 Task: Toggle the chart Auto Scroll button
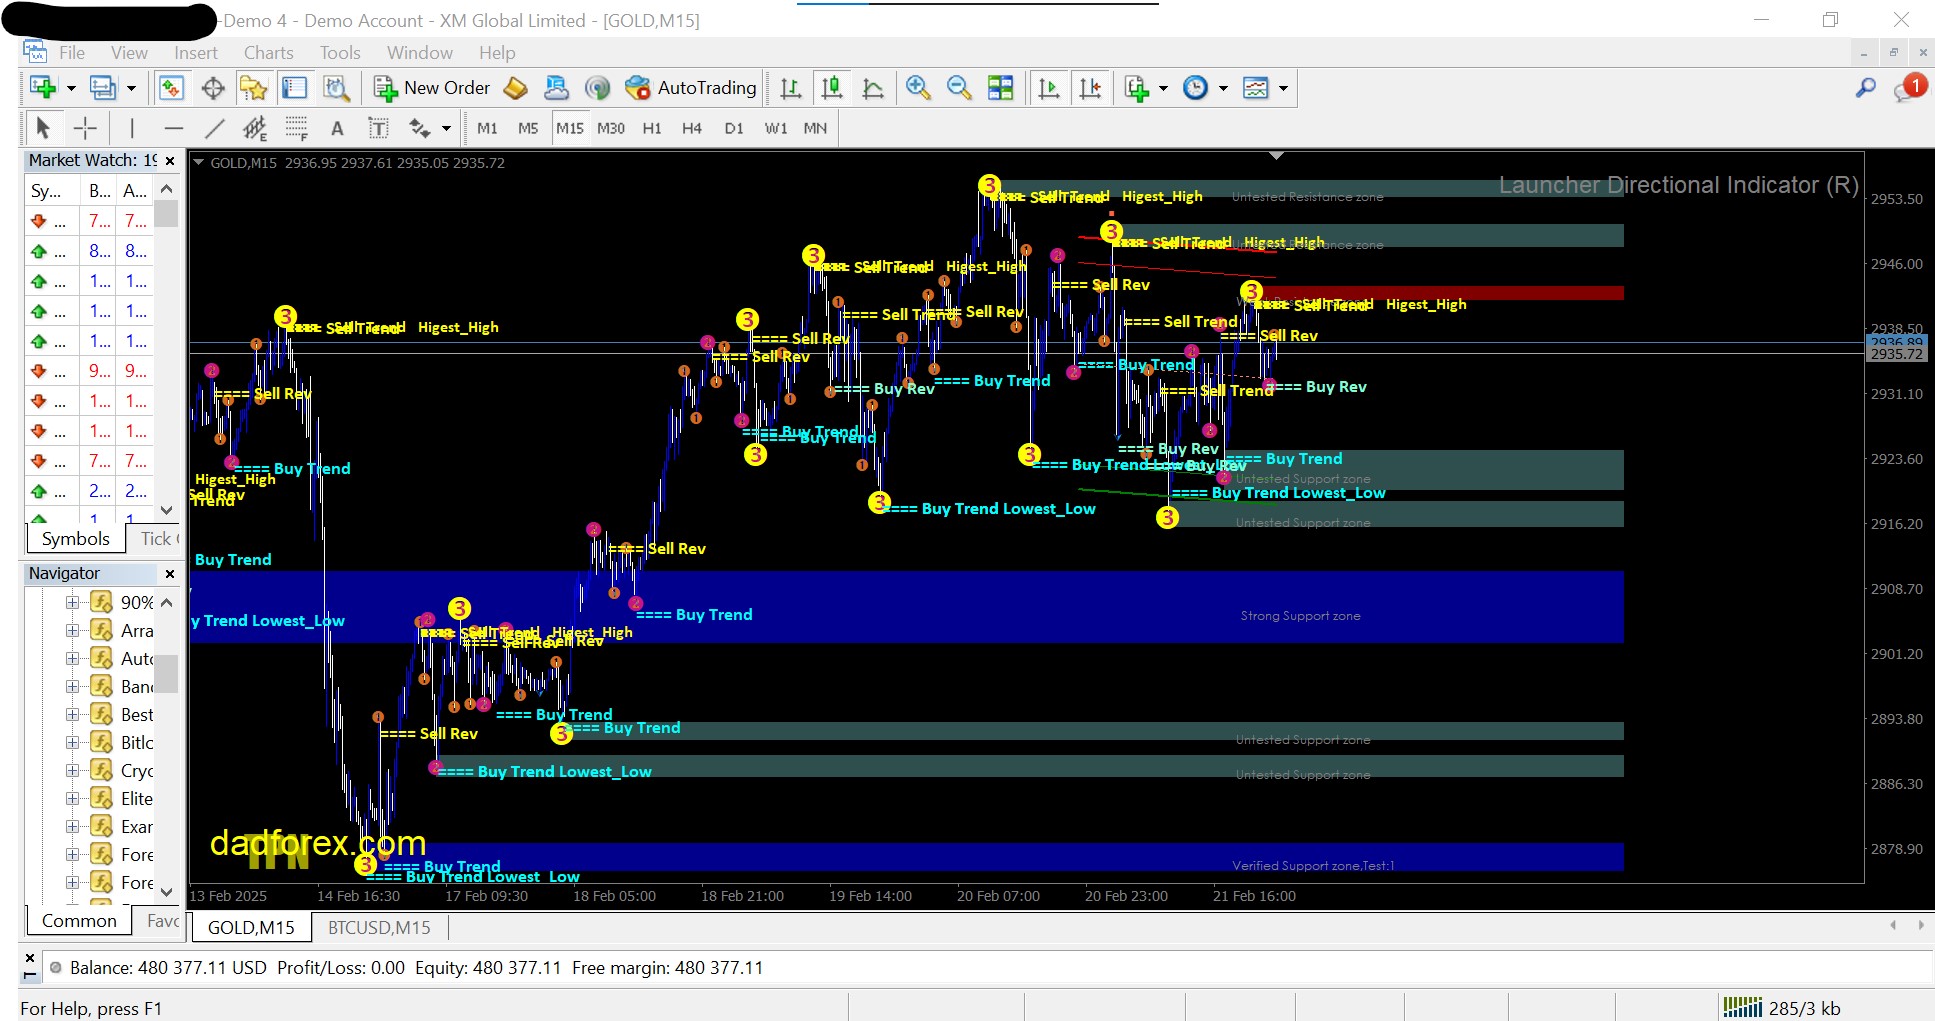point(1049,88)
